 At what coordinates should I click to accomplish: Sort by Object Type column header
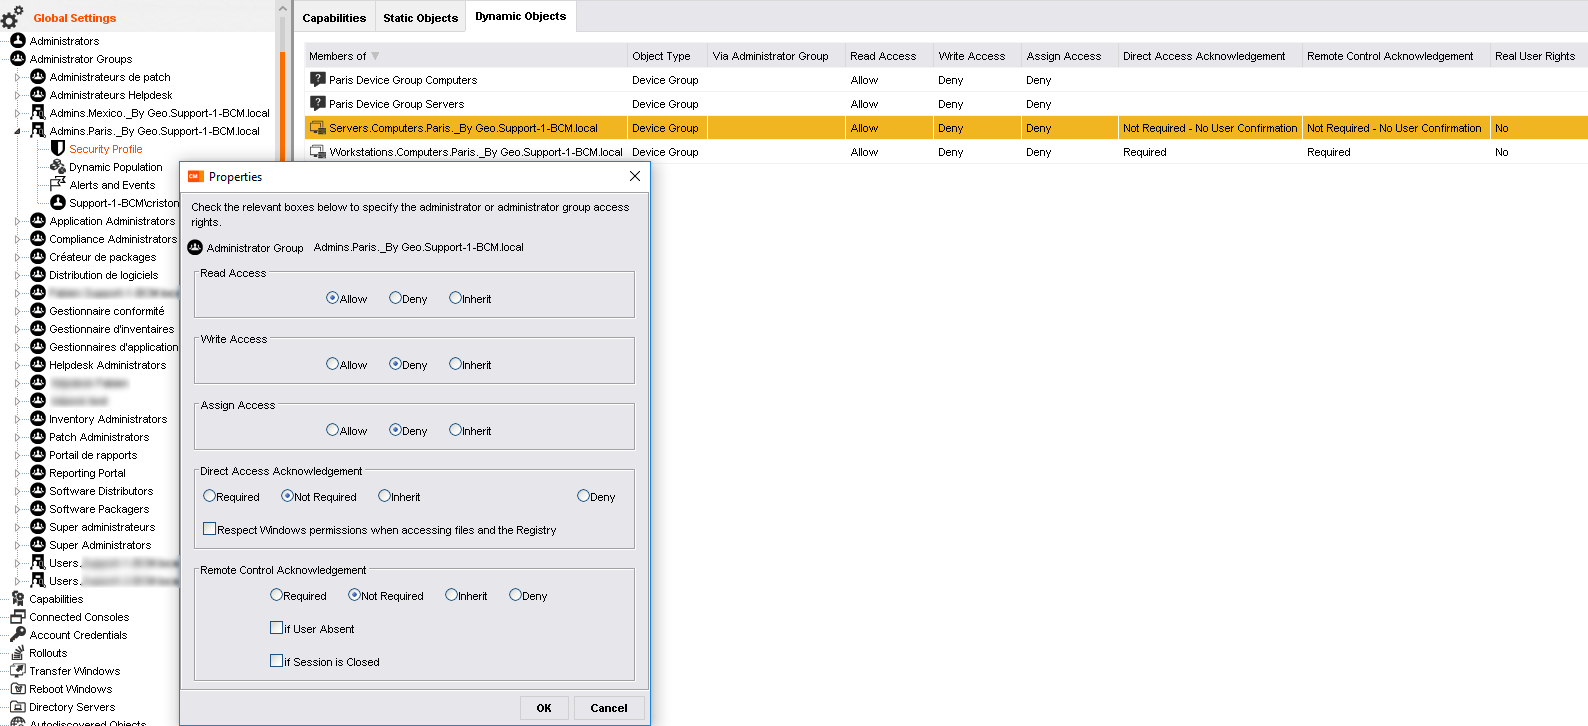(x=667, y=56)
